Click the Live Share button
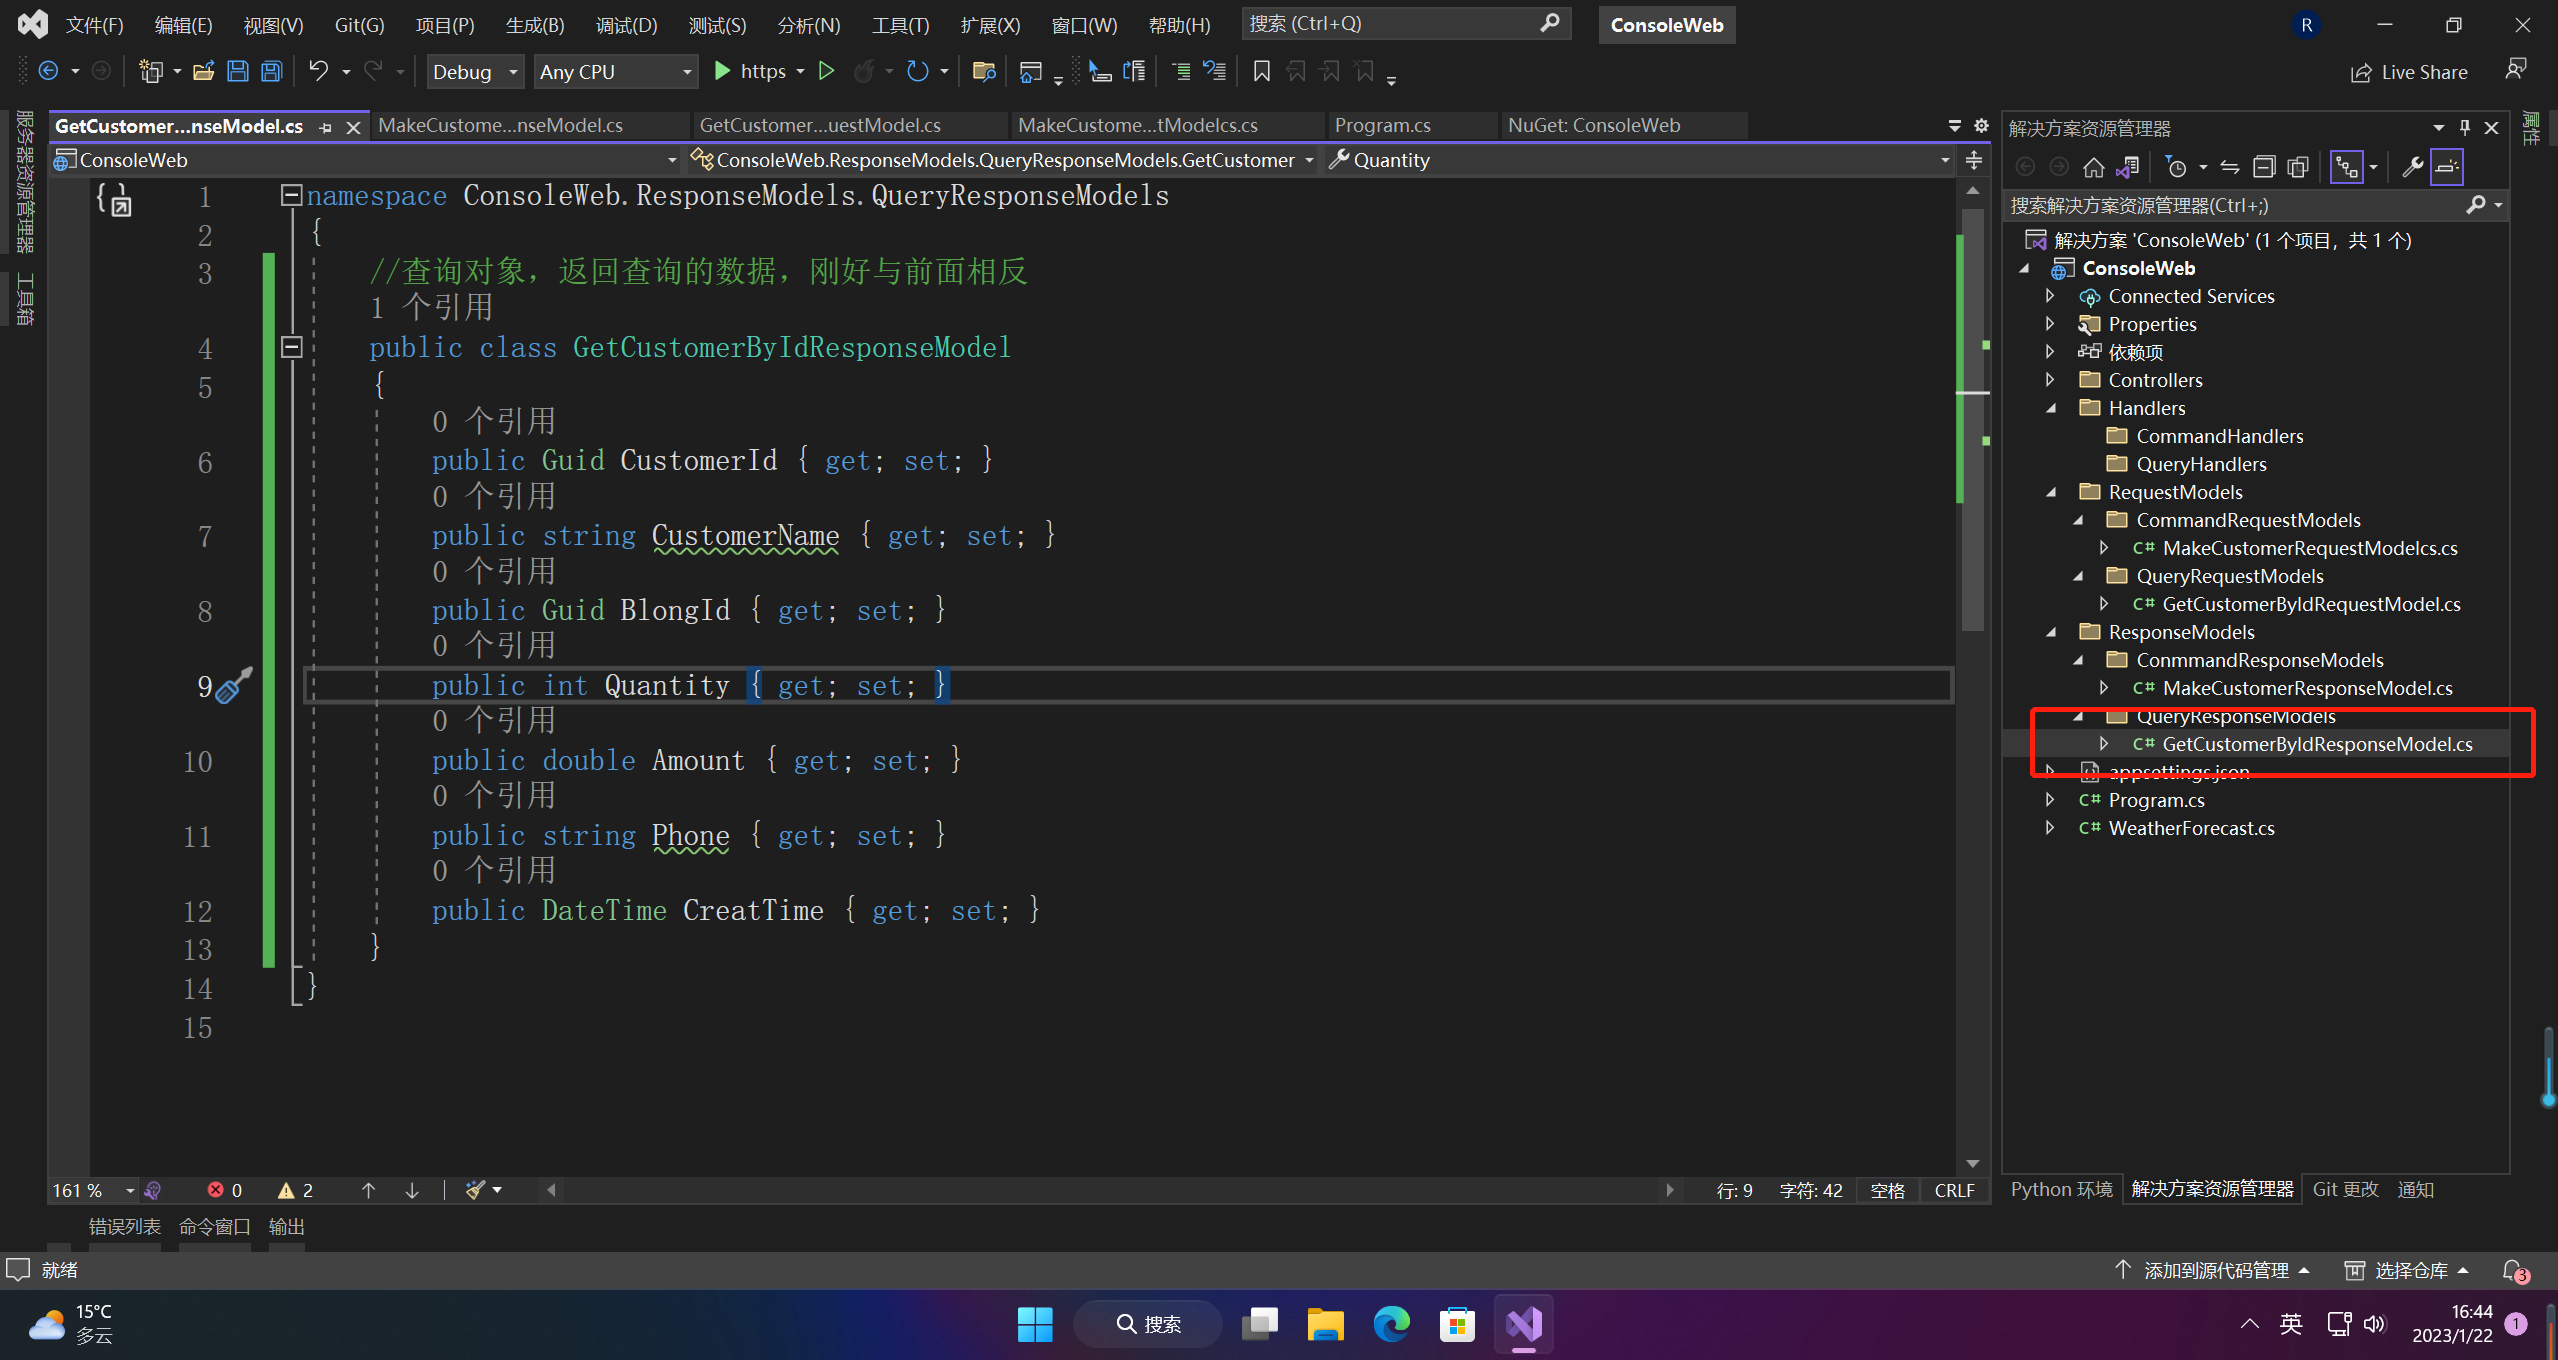Viewport: 2558px width, 1360px height. pyautogui.click(x=2408, y=72)
